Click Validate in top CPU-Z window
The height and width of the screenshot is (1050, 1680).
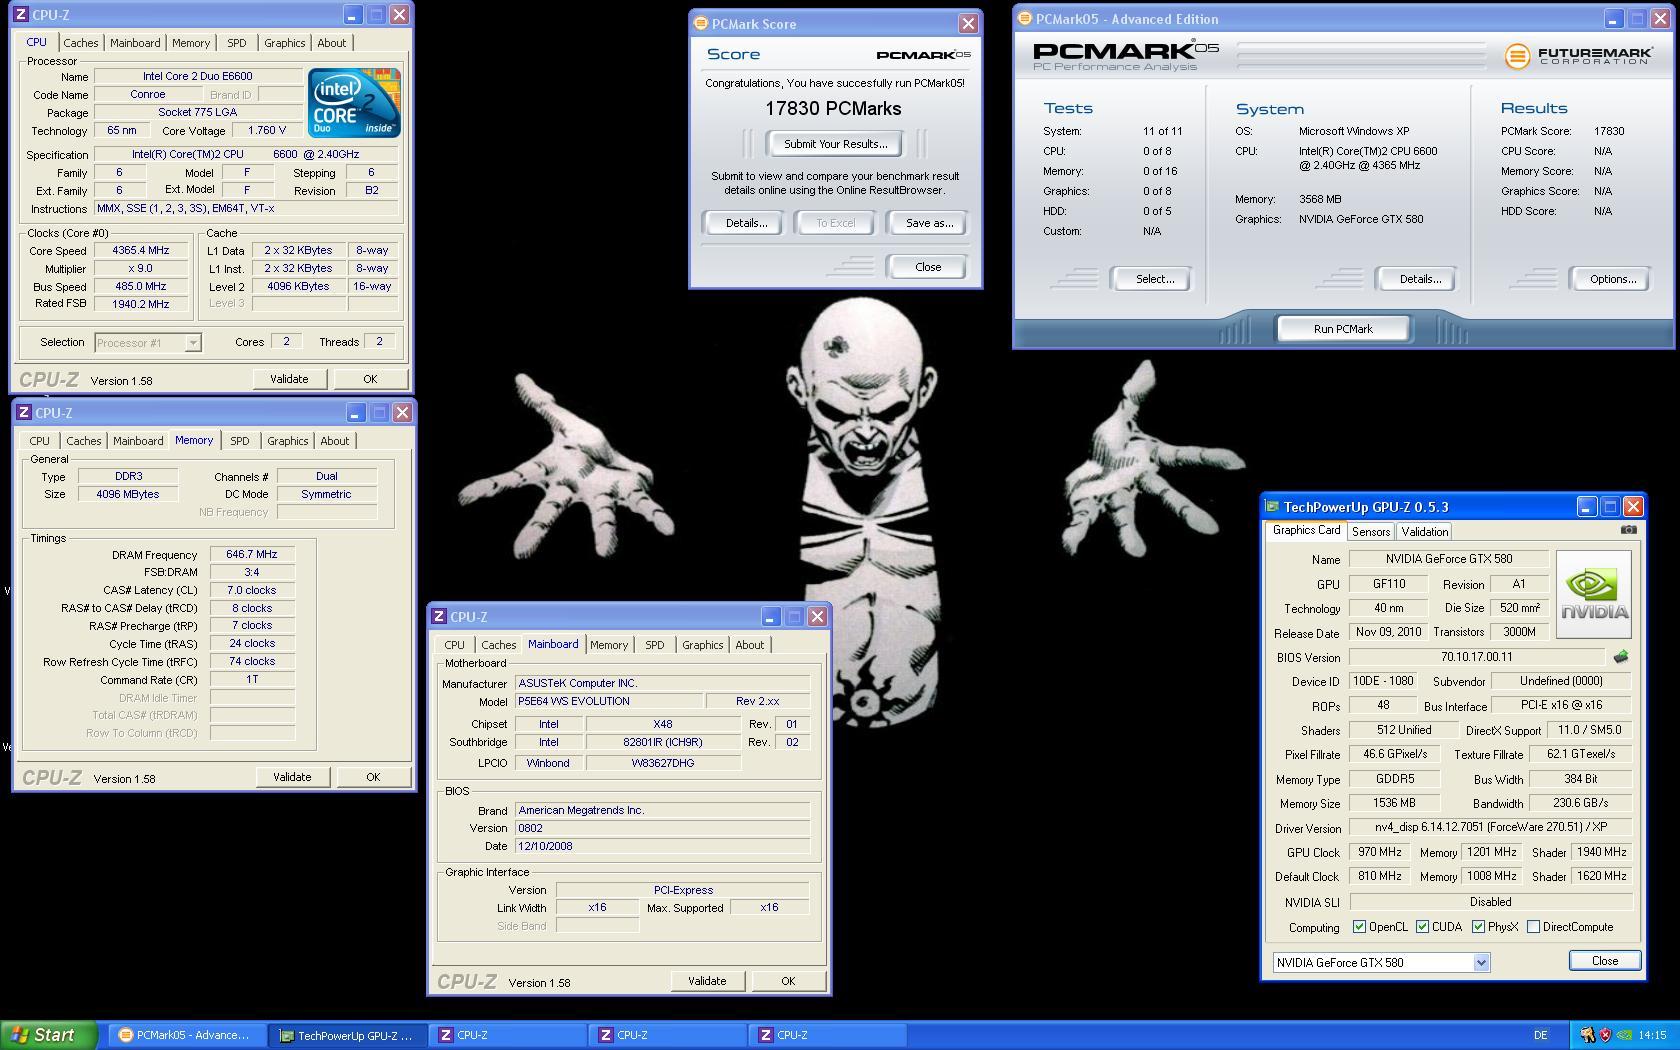289,379
